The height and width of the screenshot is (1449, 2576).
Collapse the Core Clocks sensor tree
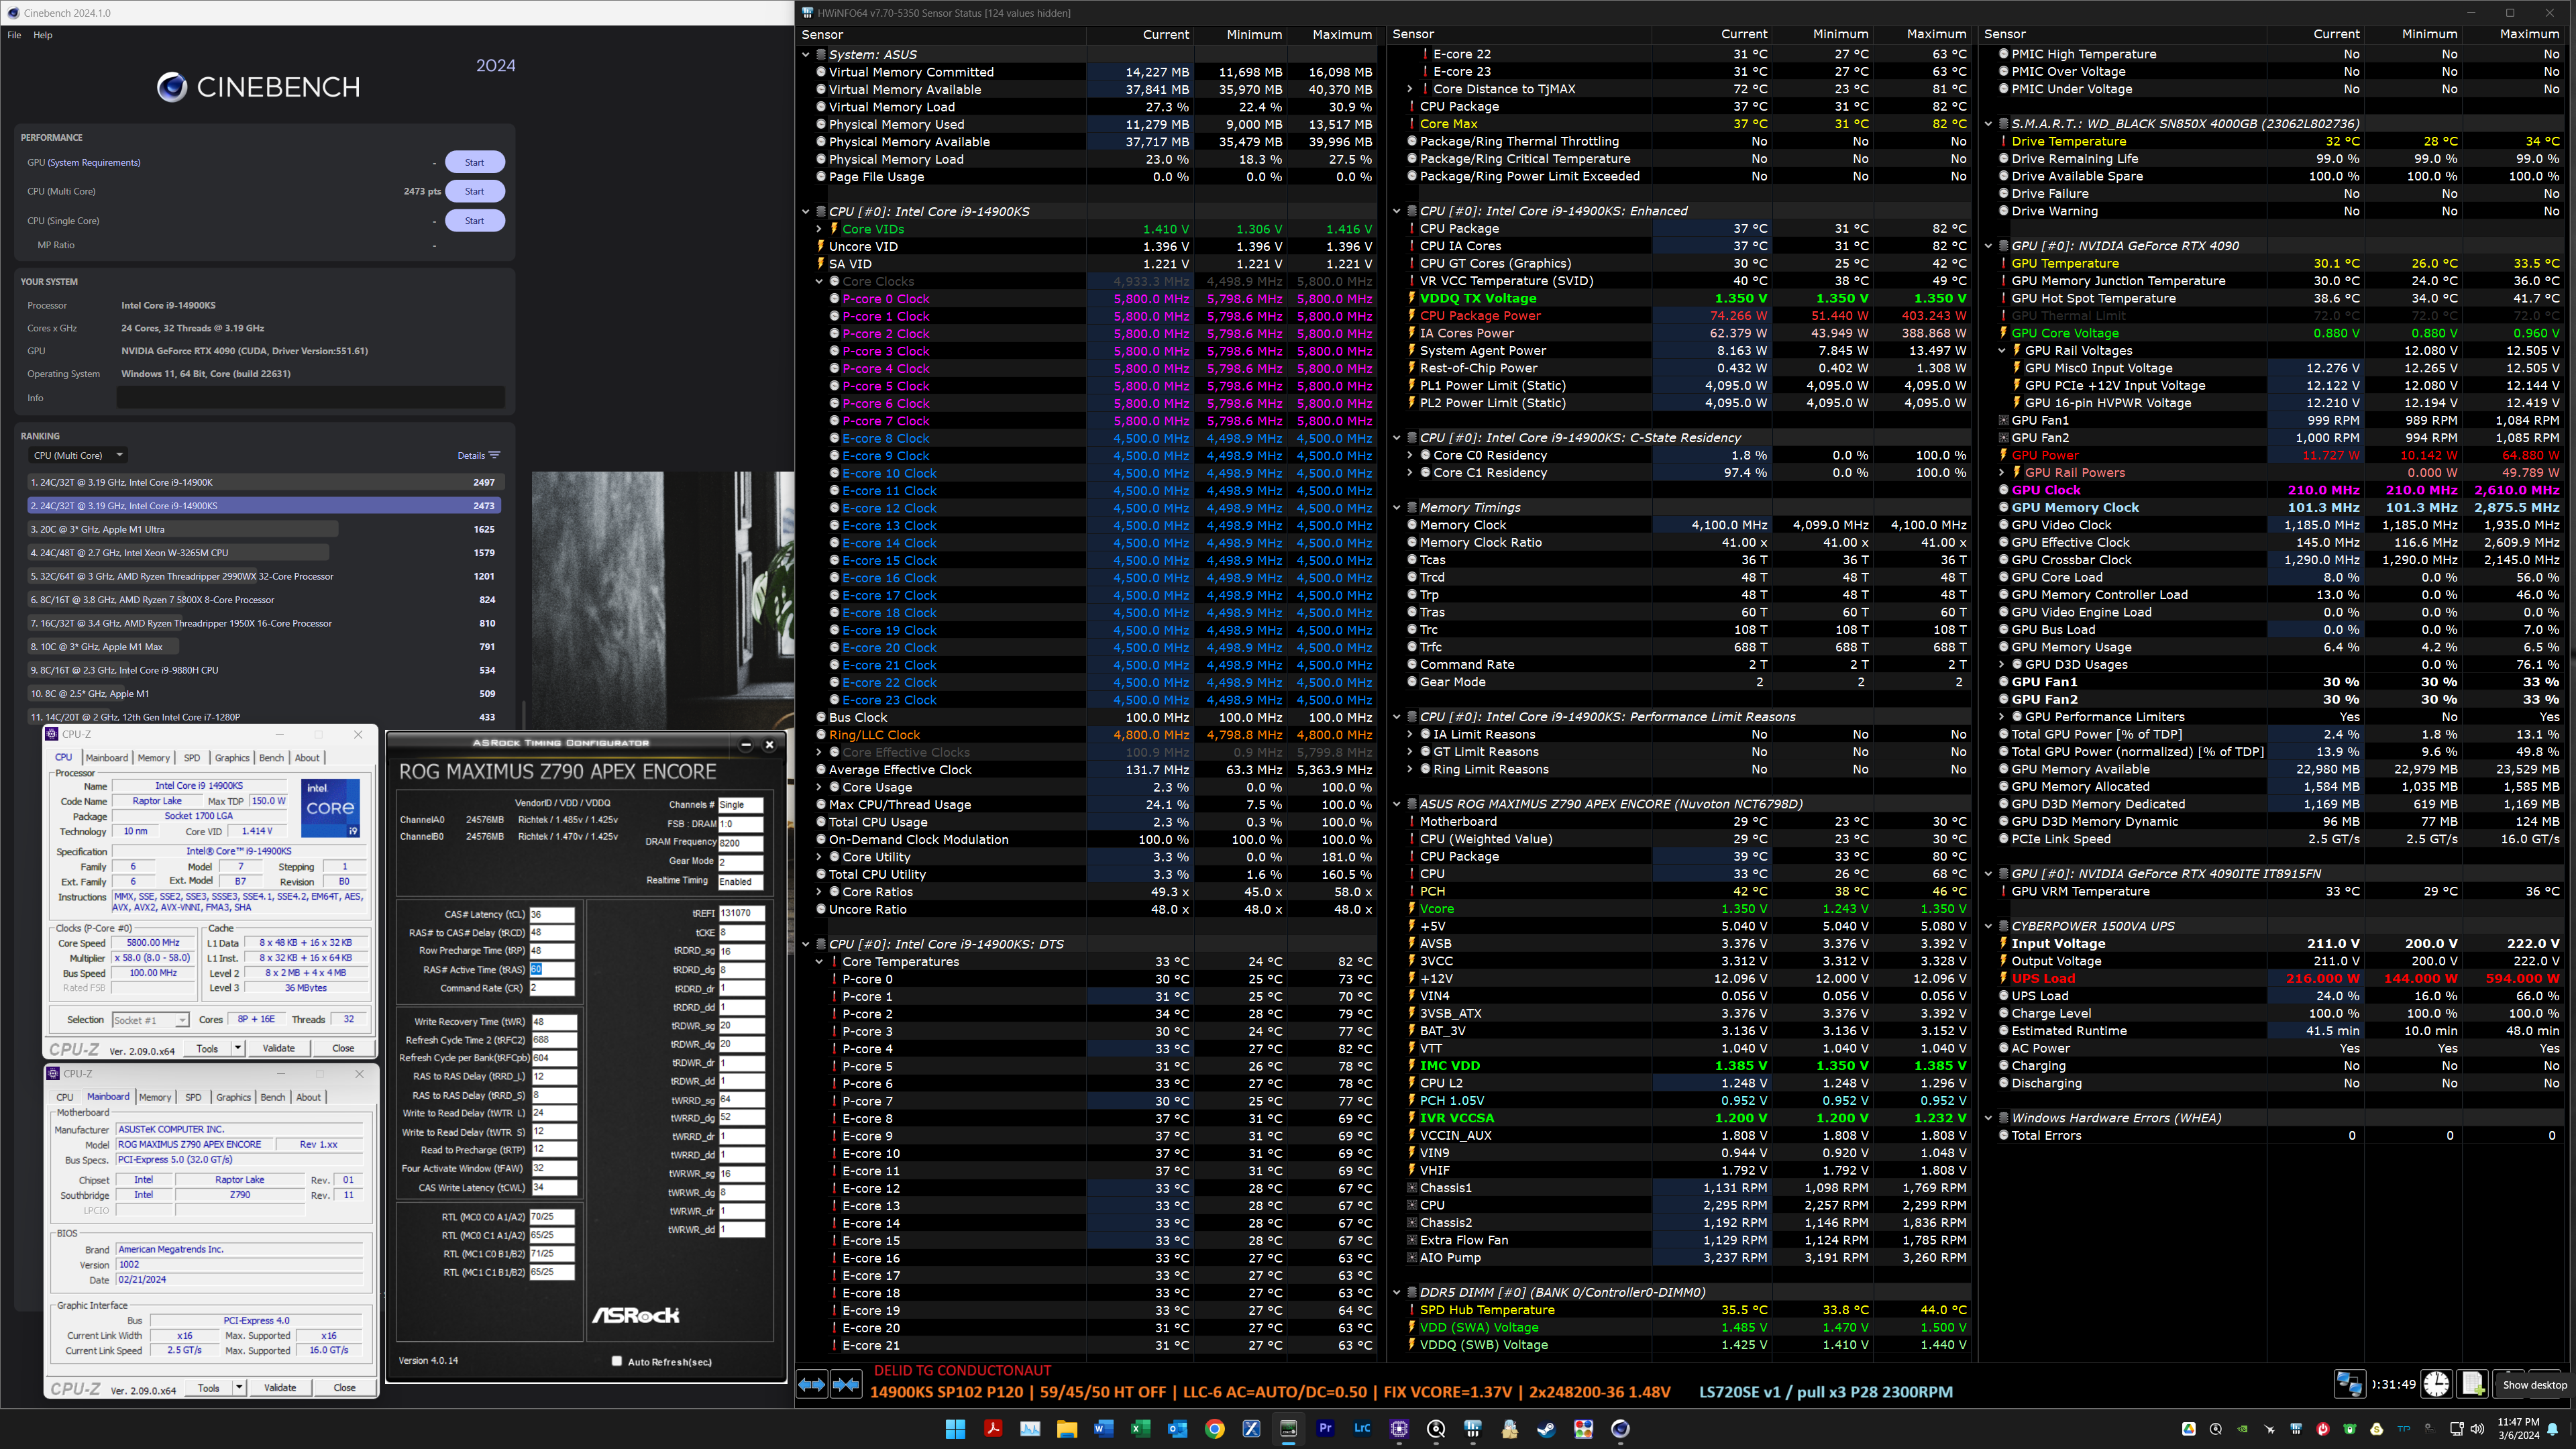(x=819, y=282)
